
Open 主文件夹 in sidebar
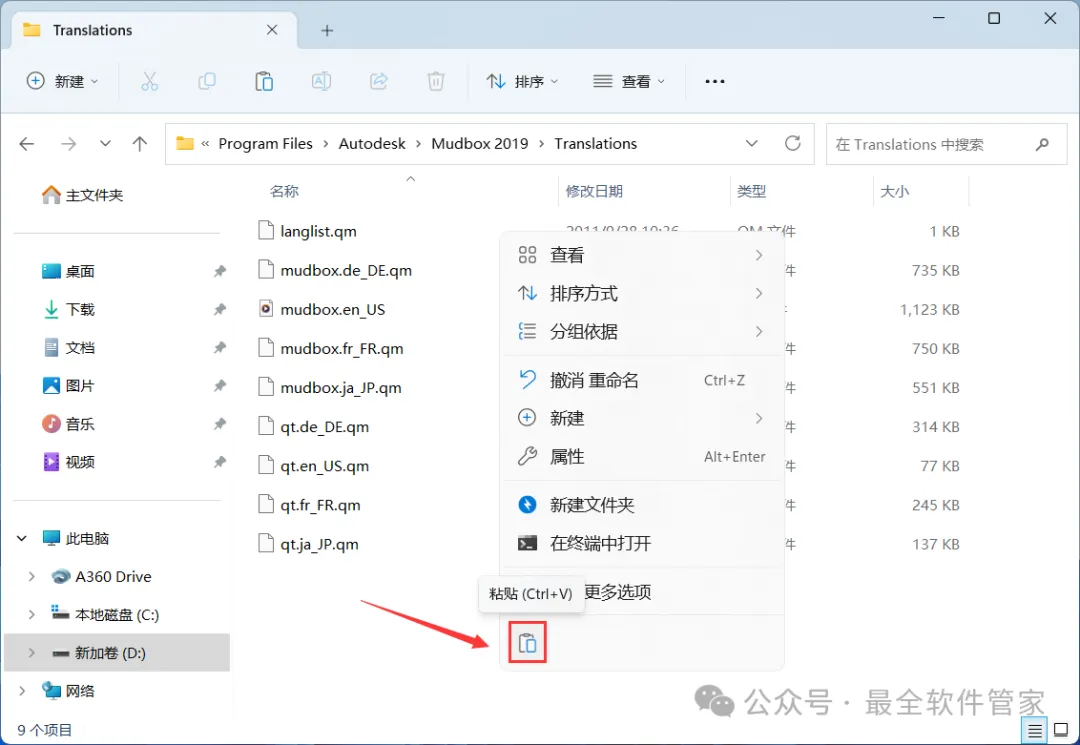pos(83,196)
